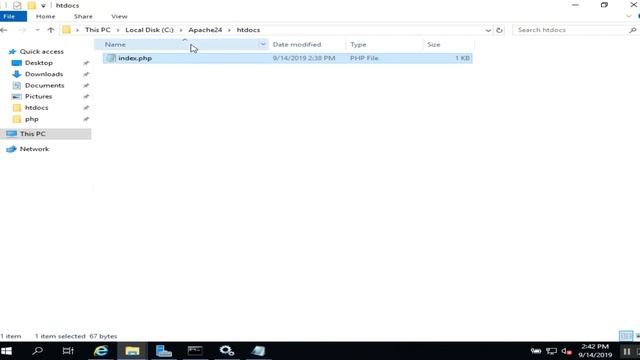Select Network in the navigation pane
Viewport: 640px width, 360px height.
(34, 149)
